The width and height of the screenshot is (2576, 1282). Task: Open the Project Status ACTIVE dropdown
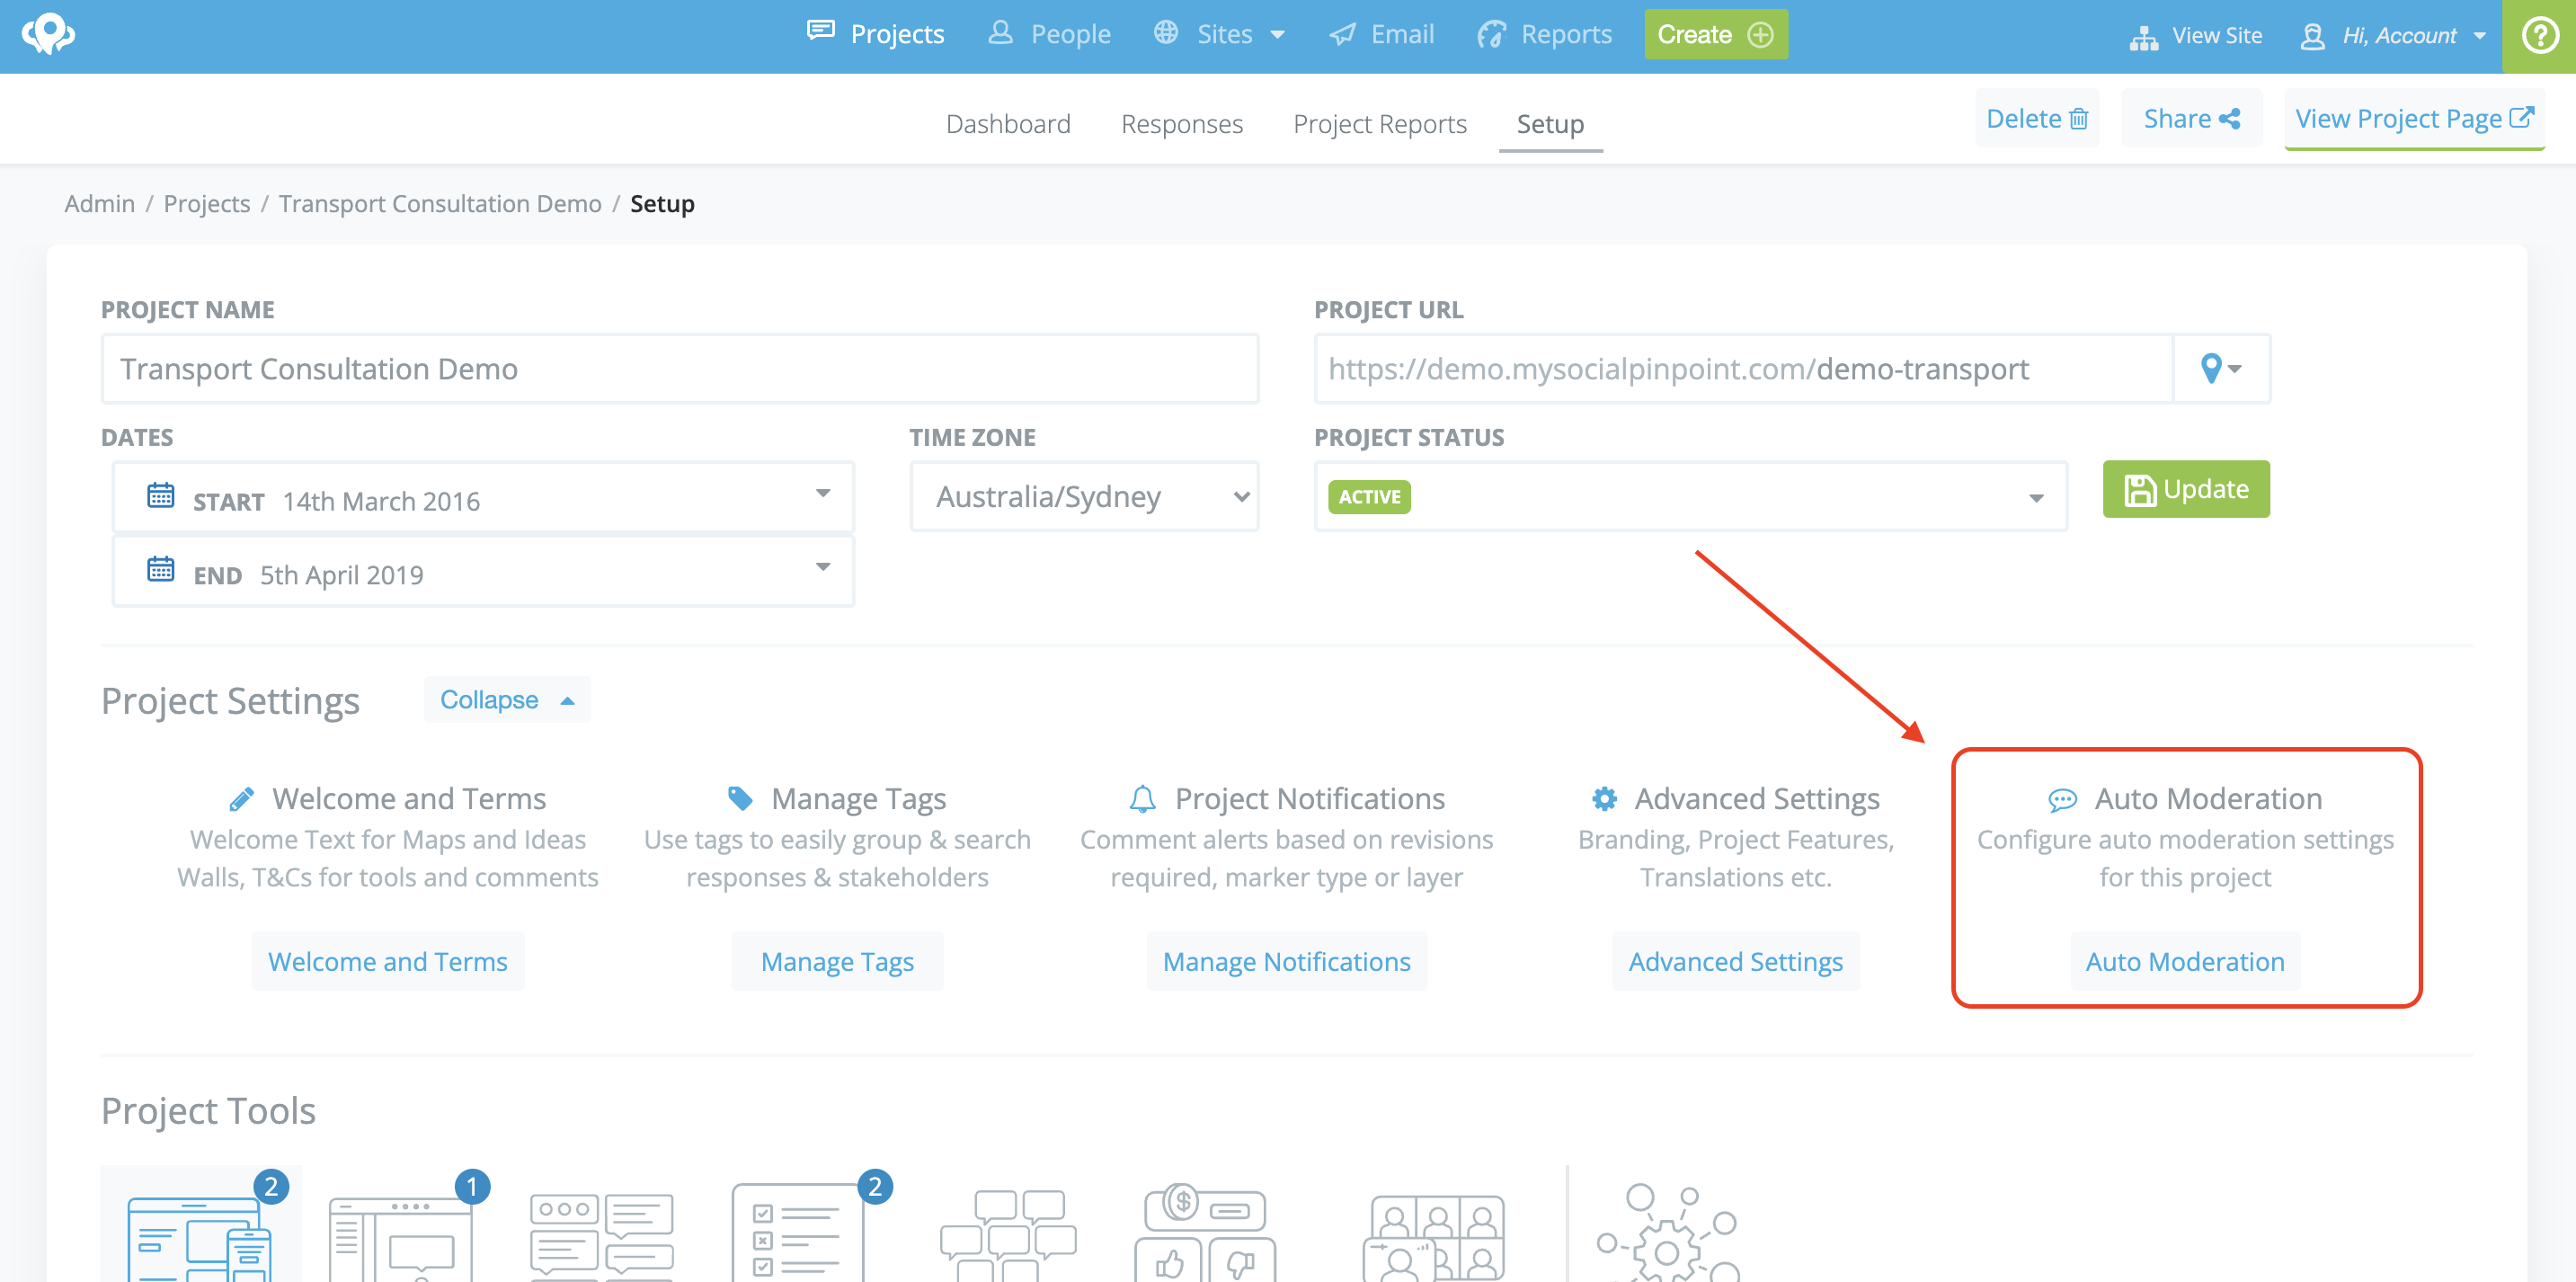click(1690, 497)
